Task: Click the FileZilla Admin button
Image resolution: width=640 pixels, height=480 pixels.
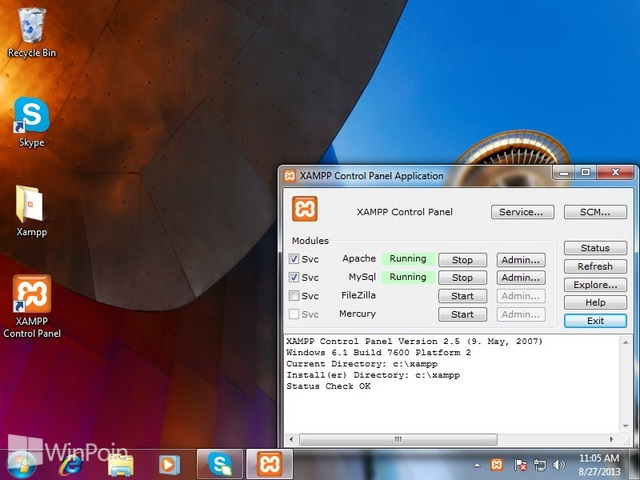Action: [521, 296]
